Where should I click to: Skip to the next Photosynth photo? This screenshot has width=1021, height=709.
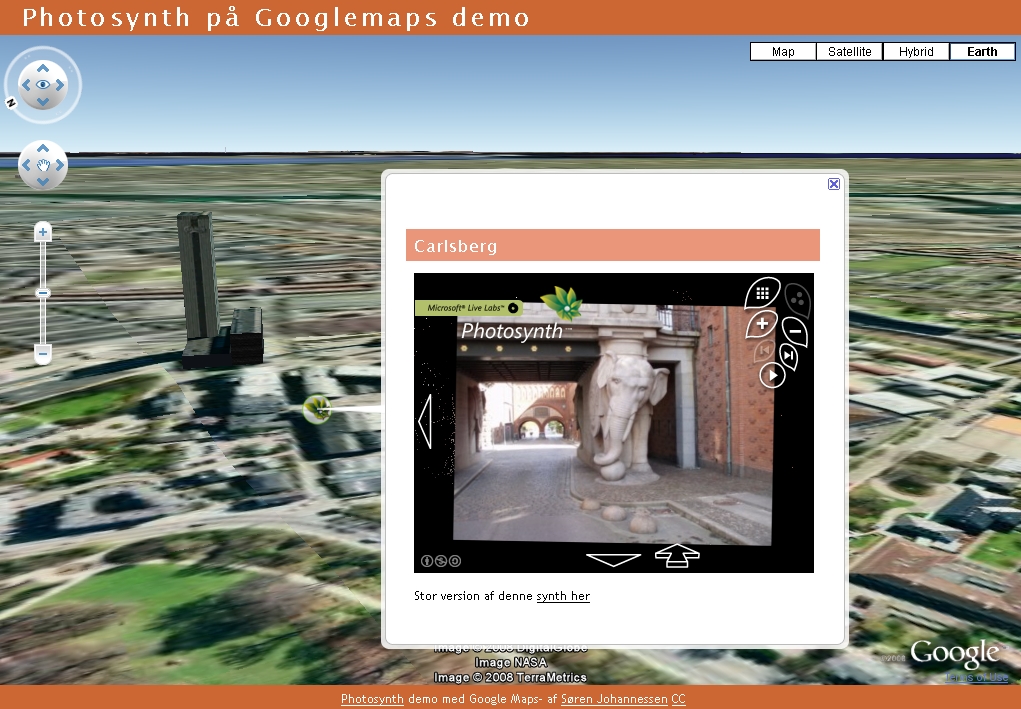[x=789, y=356]
